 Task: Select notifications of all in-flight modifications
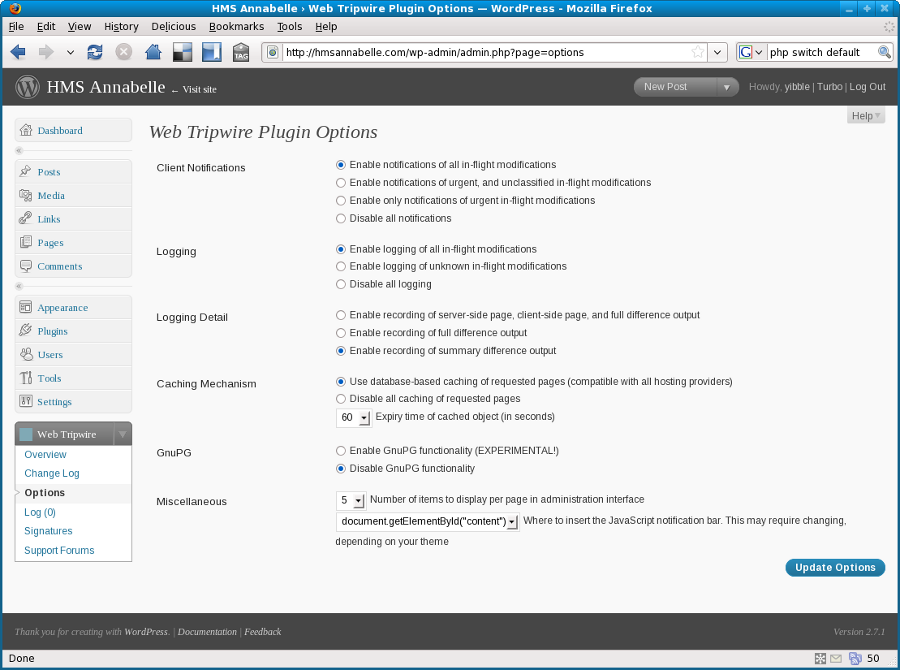tap(341, 165)
